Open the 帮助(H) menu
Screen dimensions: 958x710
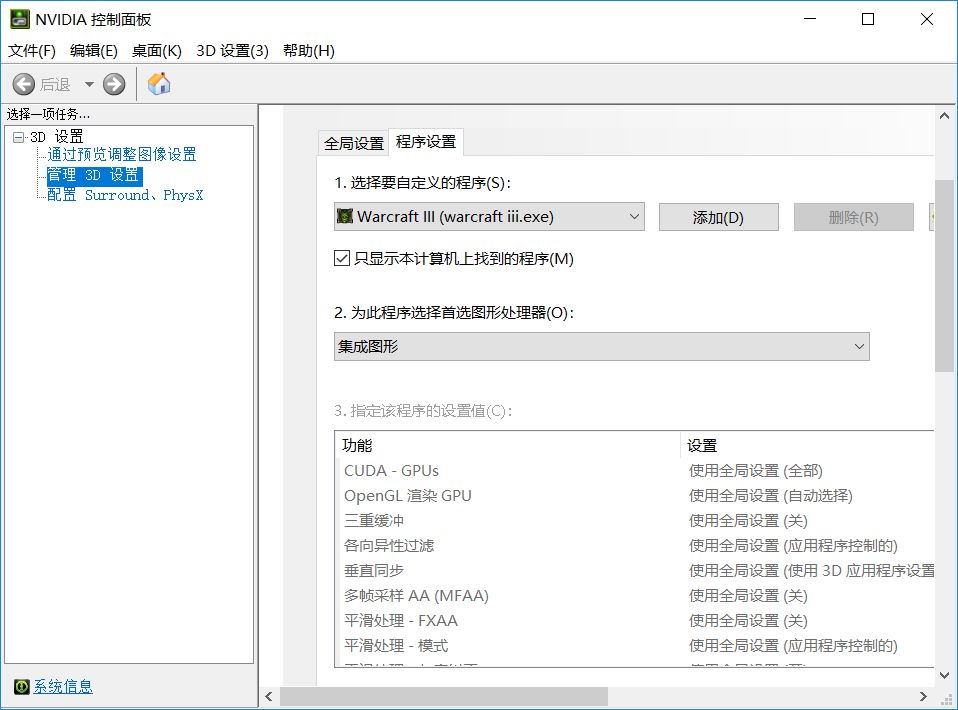pyautogui.click(x=309, y=51)
